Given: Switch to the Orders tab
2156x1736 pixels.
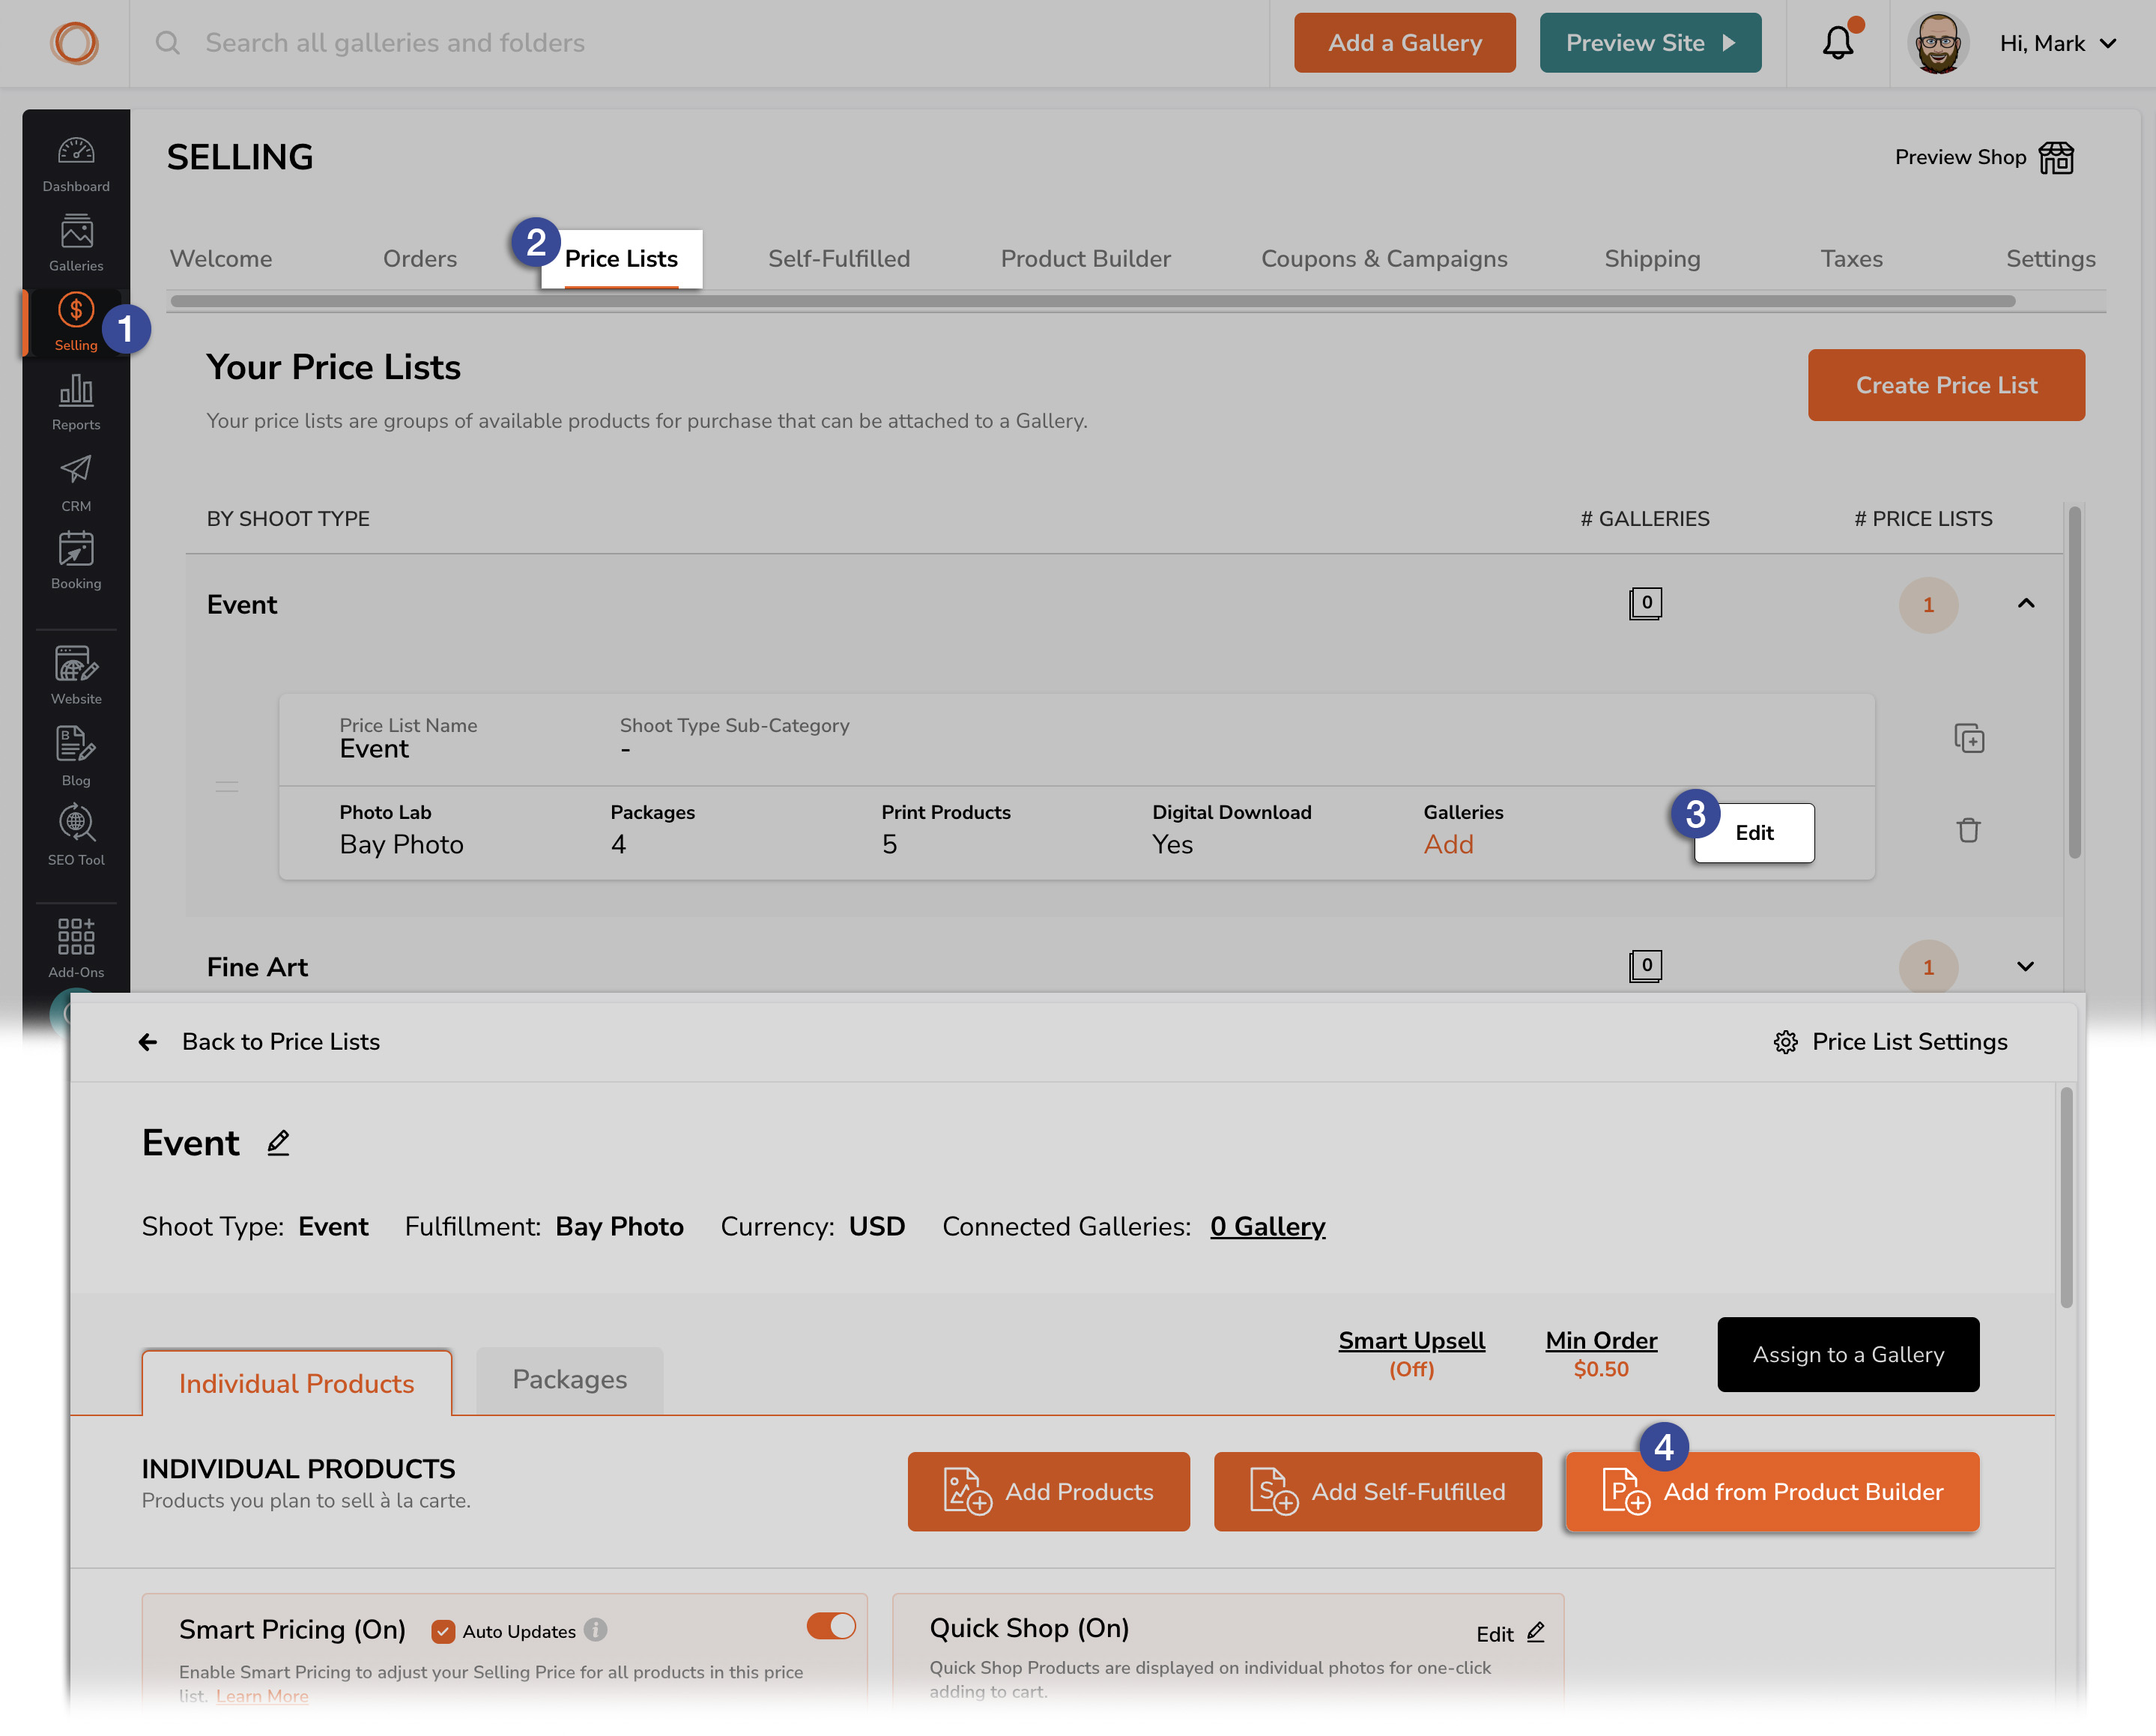Looking at the screenshot, I should pos(420,259).
